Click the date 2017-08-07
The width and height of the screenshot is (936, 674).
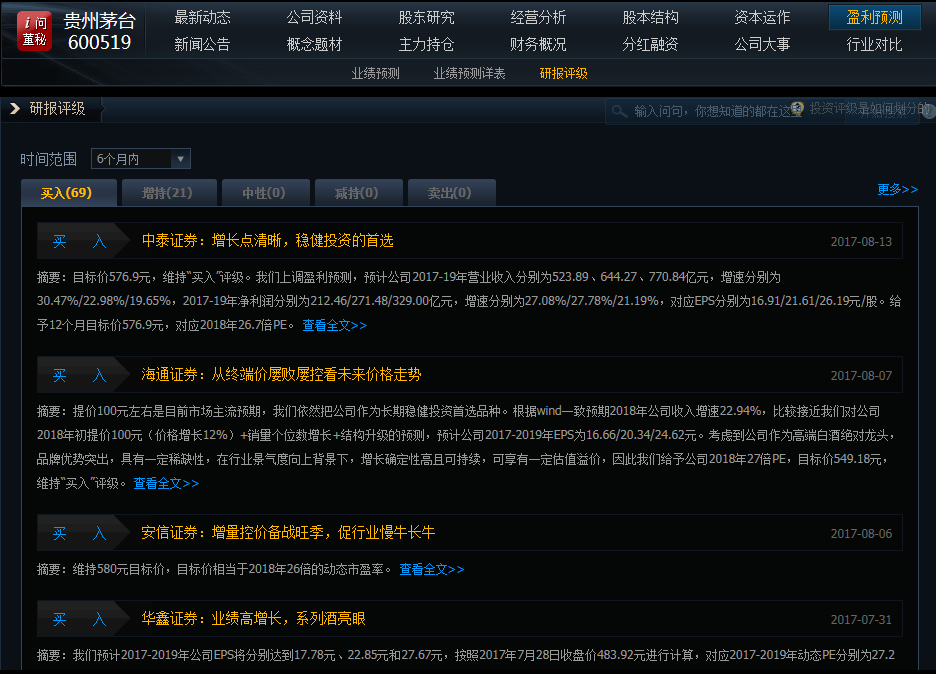click(x=861, y=376)
